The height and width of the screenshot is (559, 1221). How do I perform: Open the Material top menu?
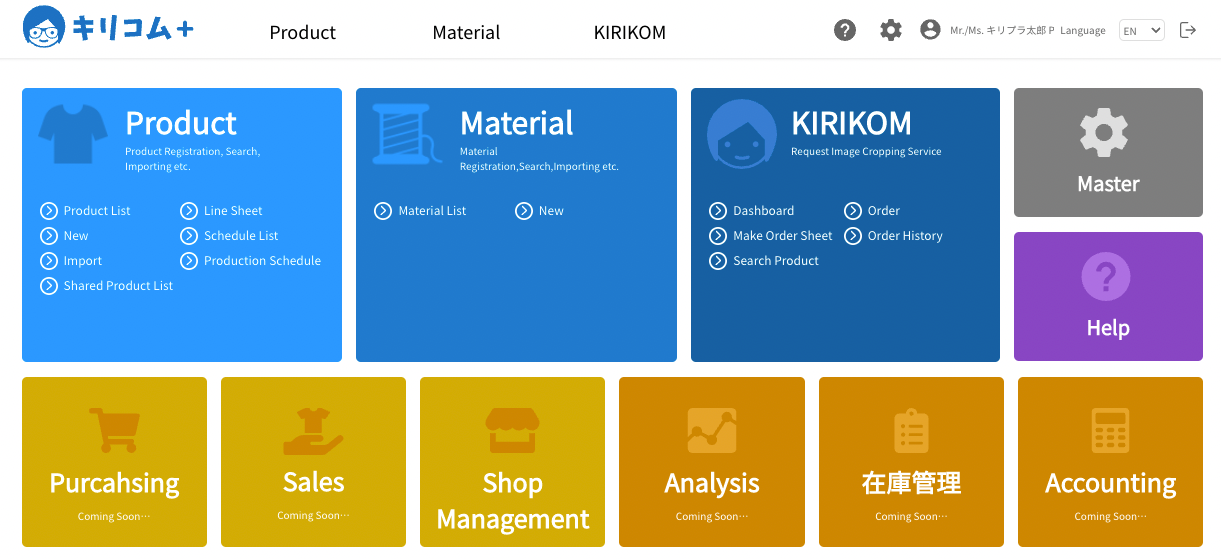pos(466,32)
